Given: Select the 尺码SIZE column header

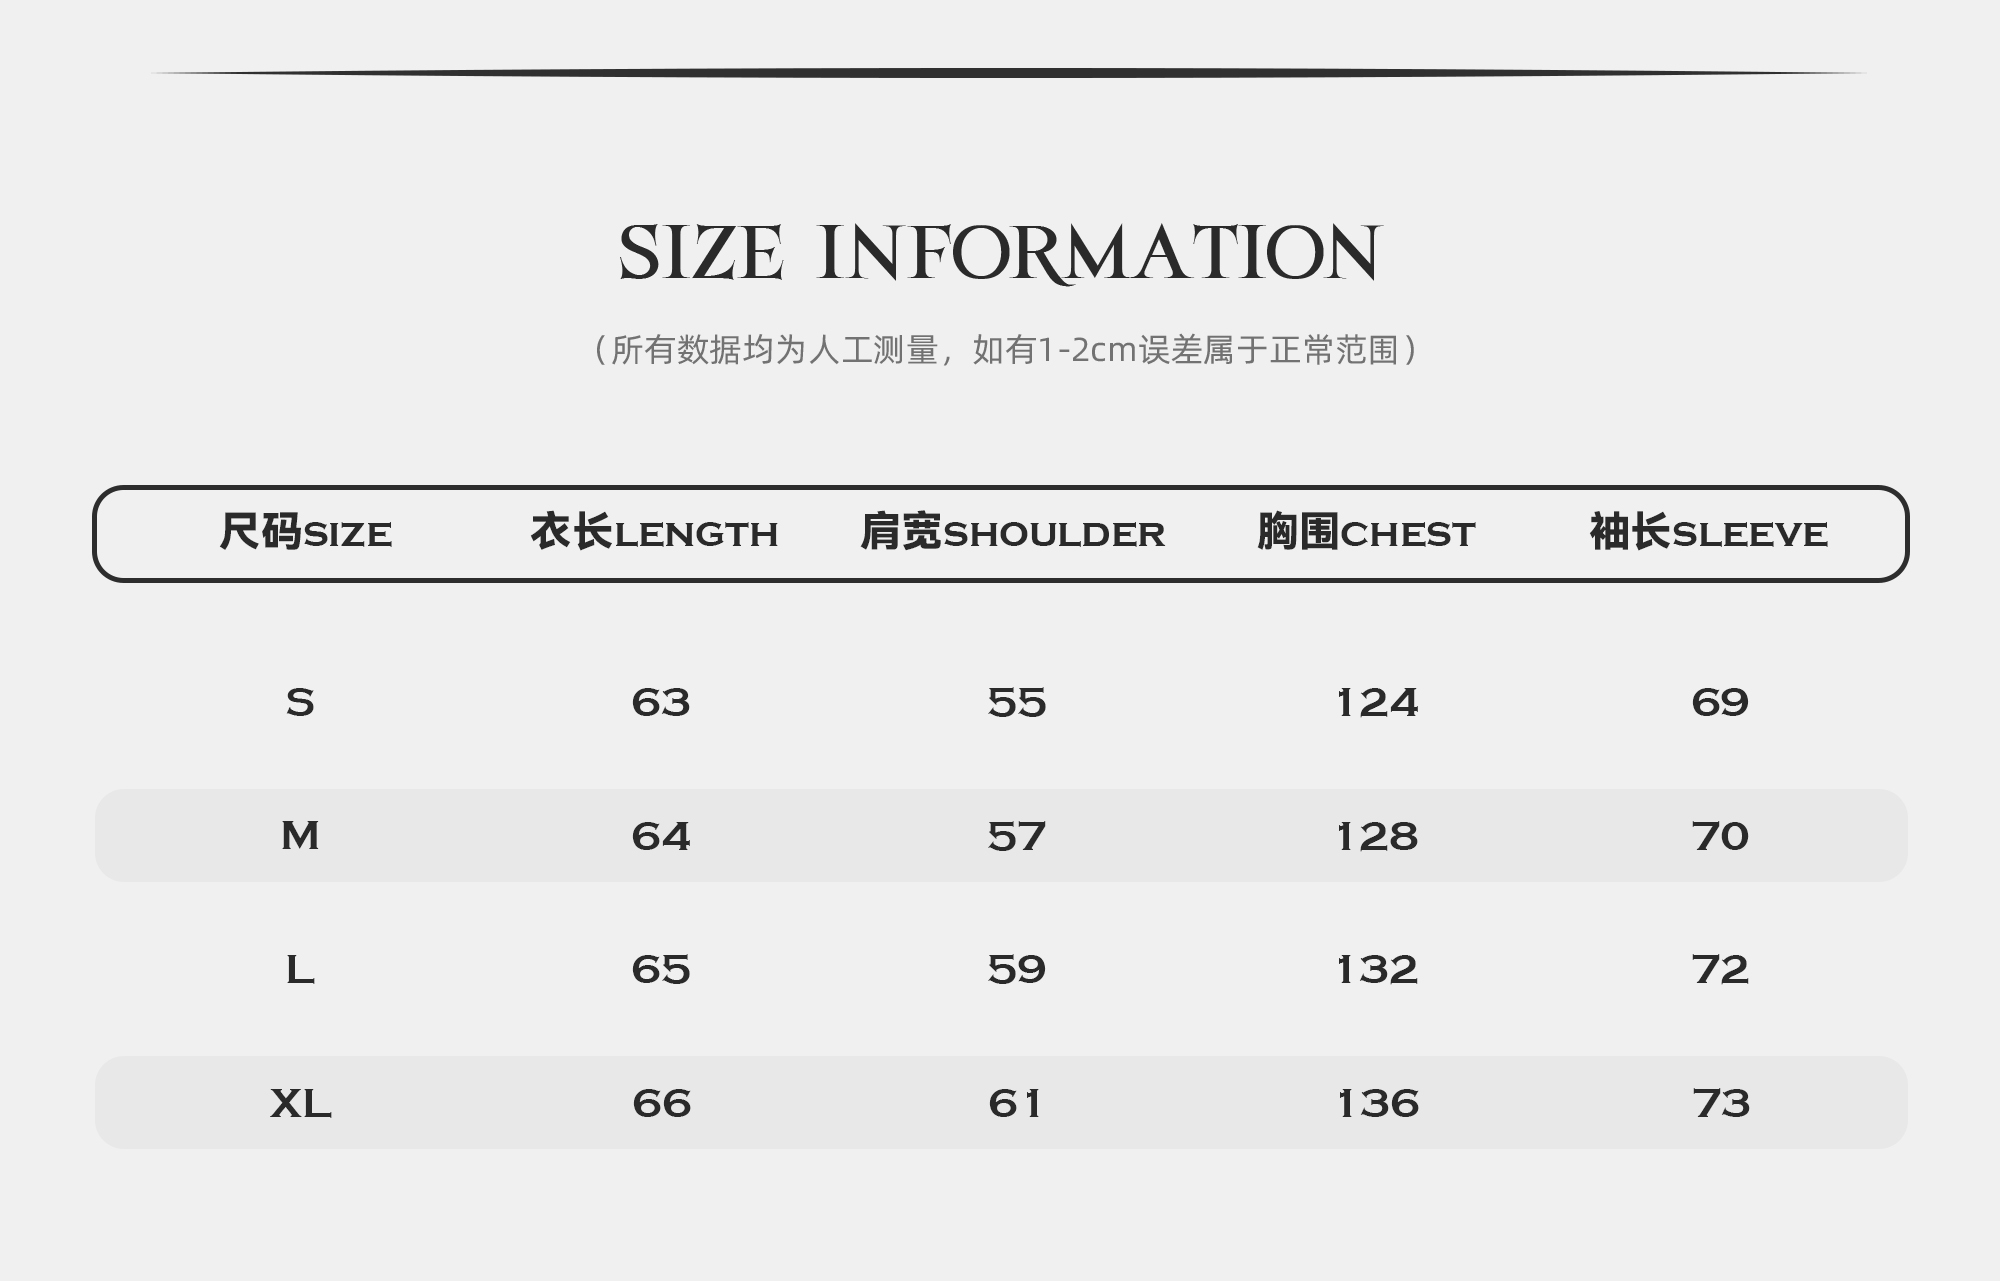Looking at the screenshot, I should [x=305, y=533].
